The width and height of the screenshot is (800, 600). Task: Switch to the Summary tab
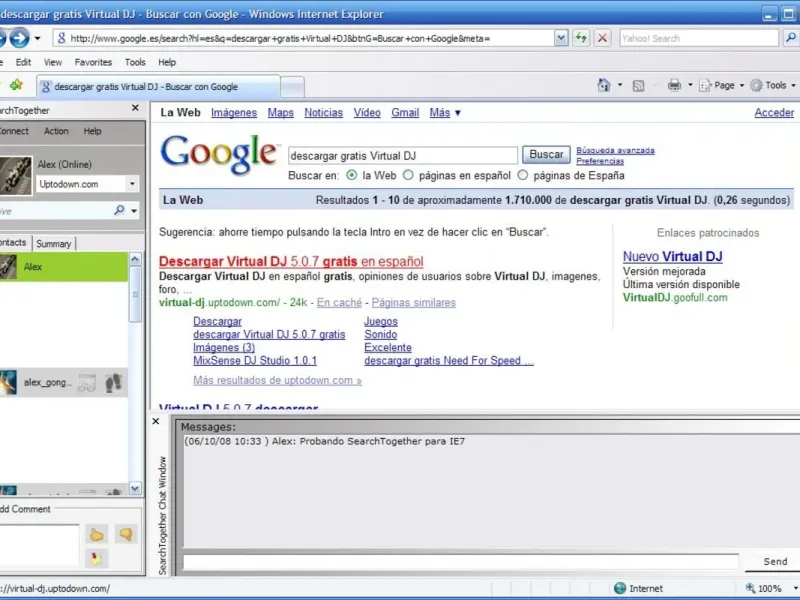54,243
